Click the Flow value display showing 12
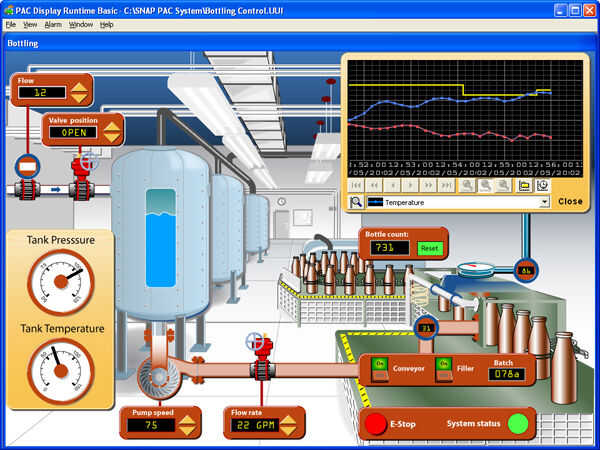Image resolution: width=600 pixels, height=450 pixels. coord(42,92)
